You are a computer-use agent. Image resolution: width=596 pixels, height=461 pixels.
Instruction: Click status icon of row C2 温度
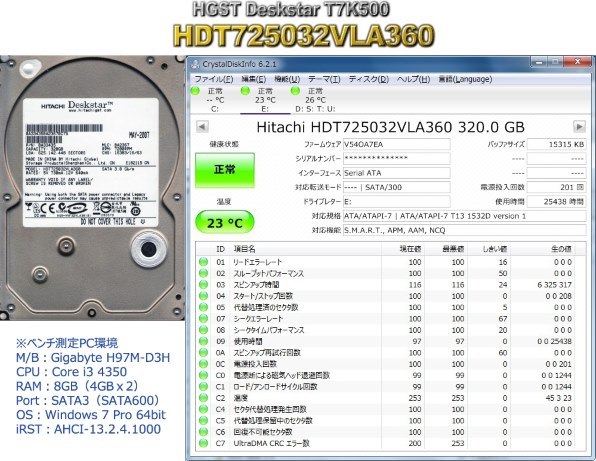point(204,398)
